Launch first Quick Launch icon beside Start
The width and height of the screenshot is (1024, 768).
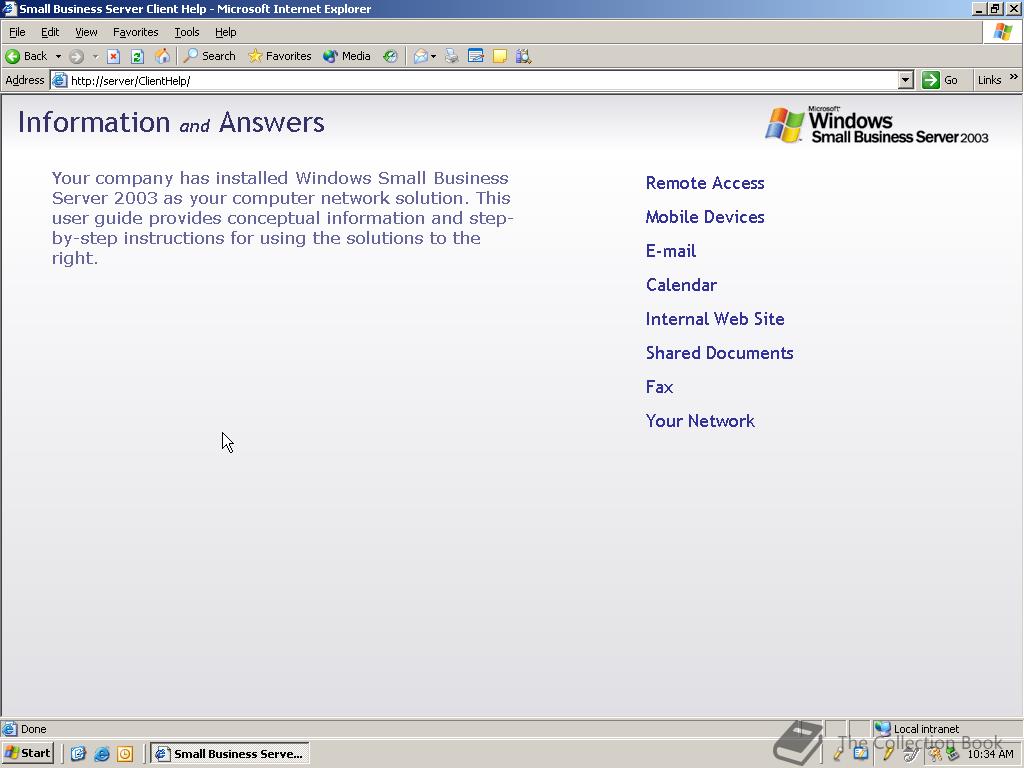point(78,754)
